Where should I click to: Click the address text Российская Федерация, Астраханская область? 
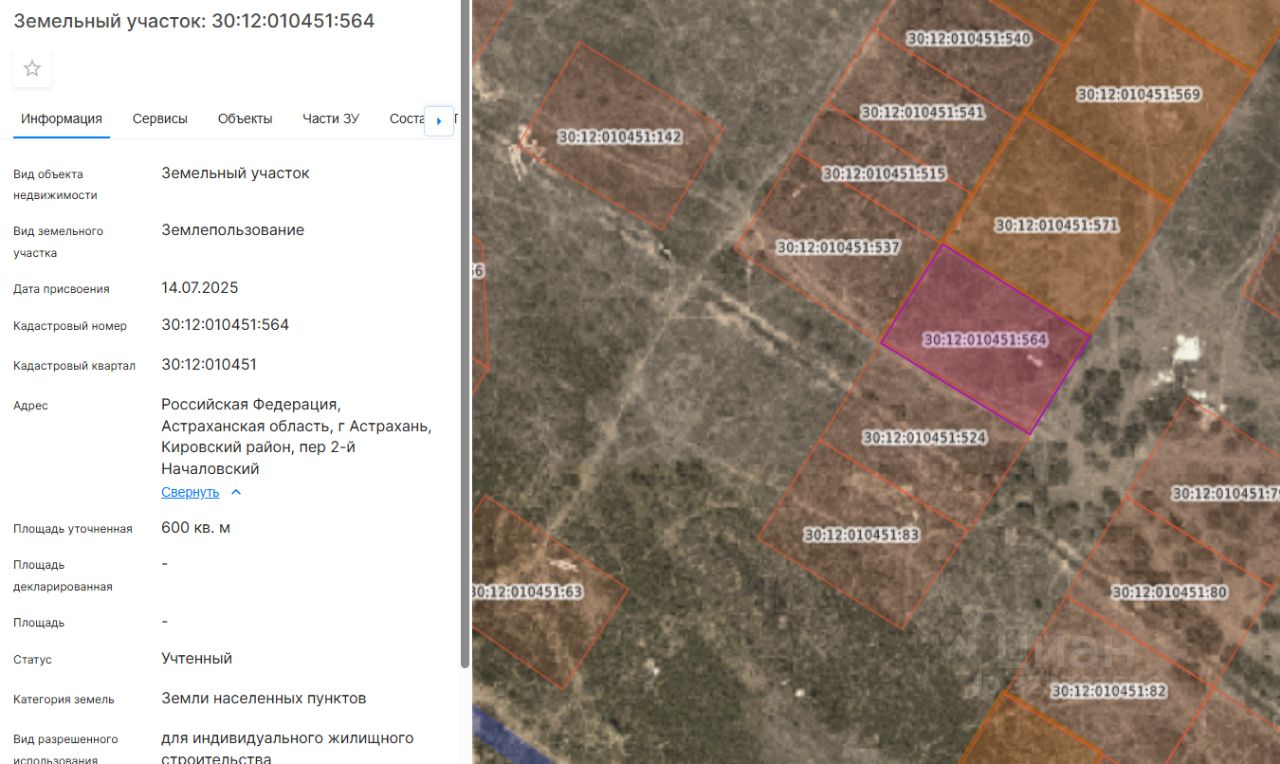point(296,436)
